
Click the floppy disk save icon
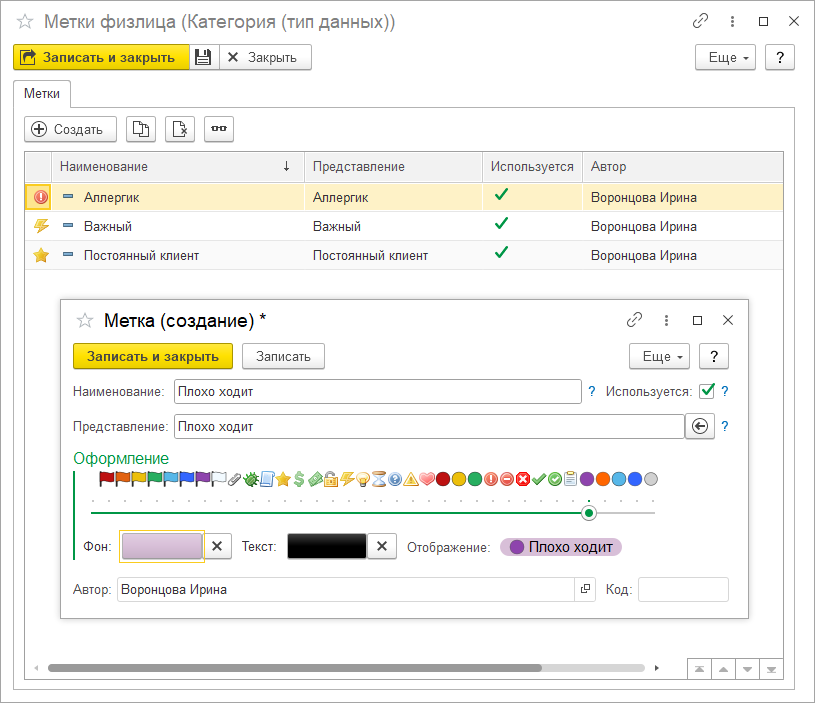click(203, 58)
